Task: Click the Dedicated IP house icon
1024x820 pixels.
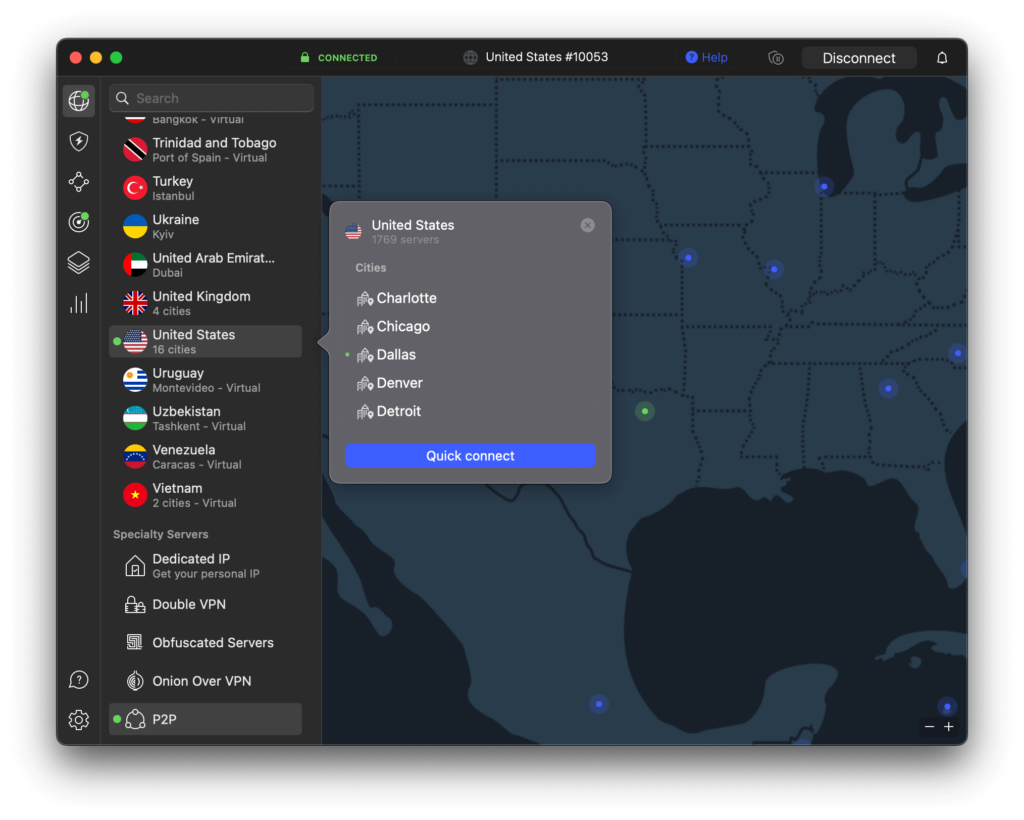Action: [x=135, y=565]
